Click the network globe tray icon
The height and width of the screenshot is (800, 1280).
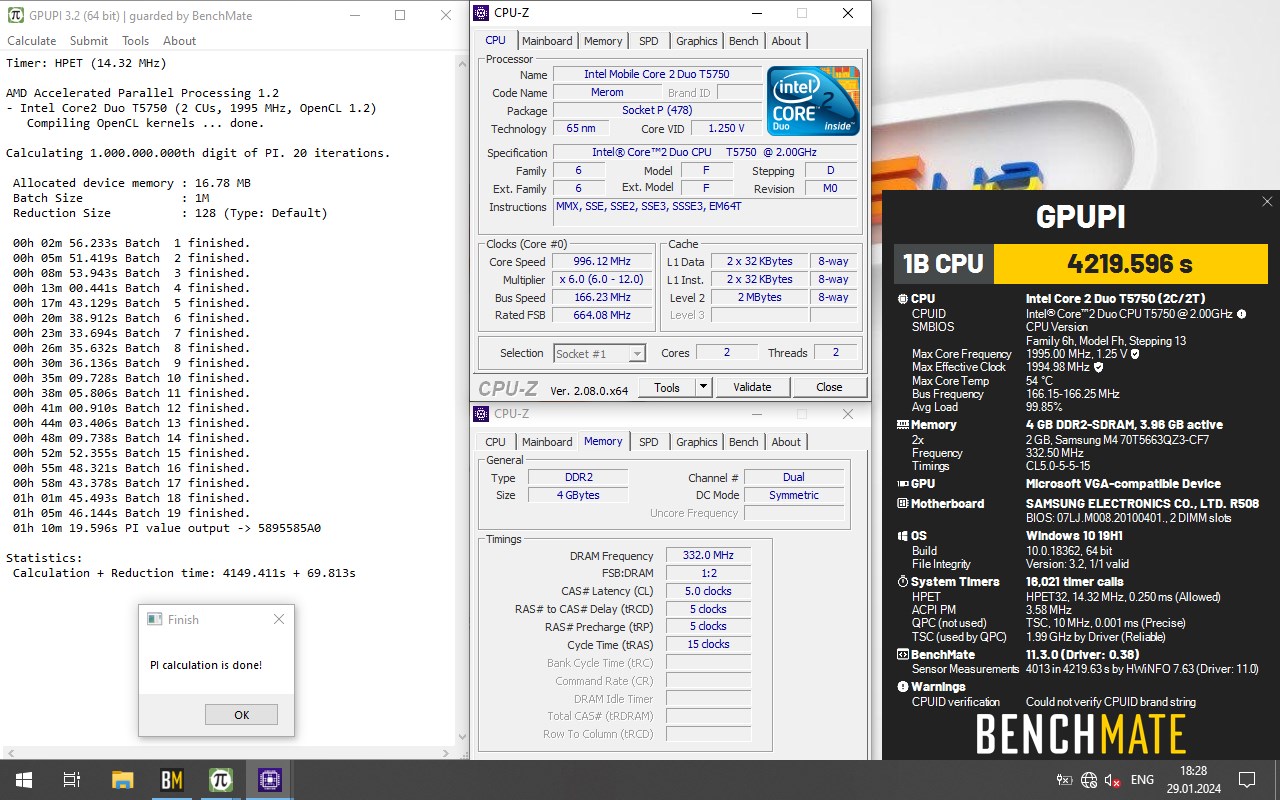[x=1089, y=780]
